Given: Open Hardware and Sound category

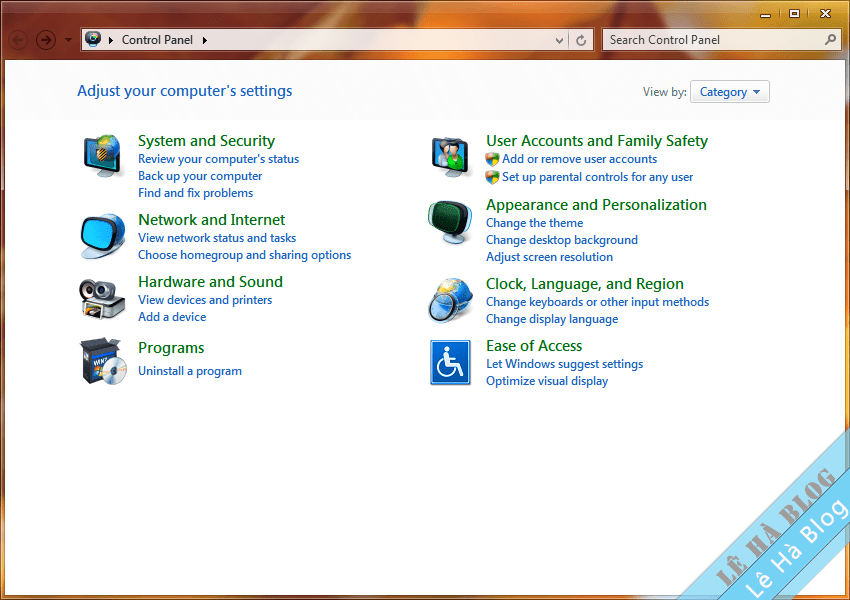Looking at the screenshot, I should coord(210,282).
